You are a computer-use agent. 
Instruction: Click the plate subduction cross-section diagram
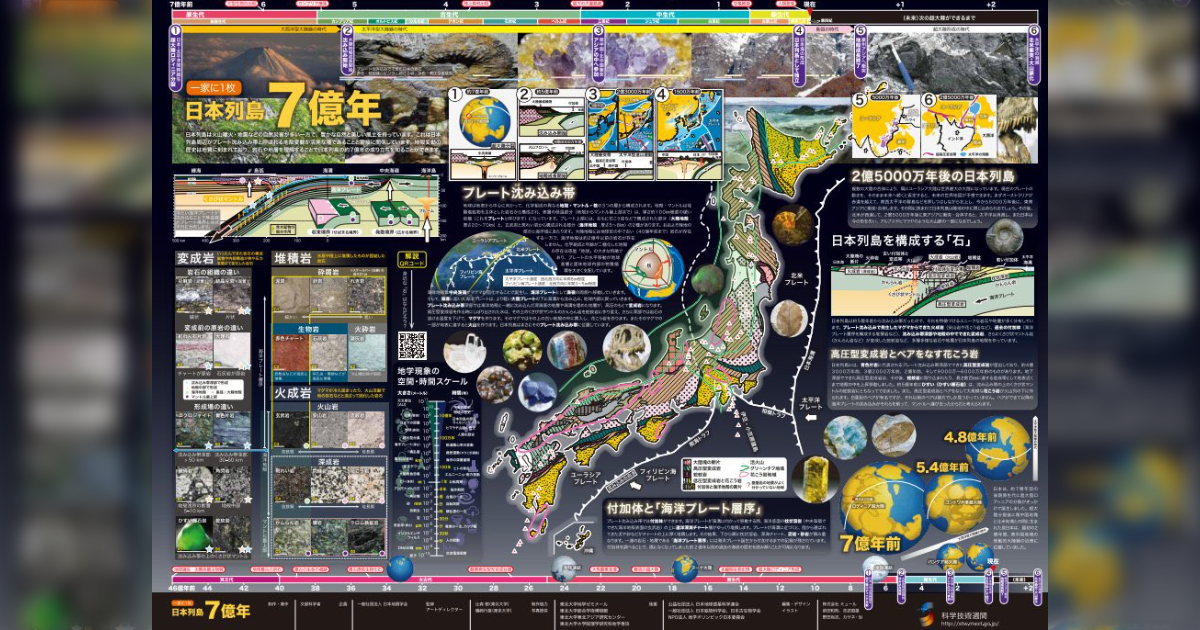tap(308, 209)
